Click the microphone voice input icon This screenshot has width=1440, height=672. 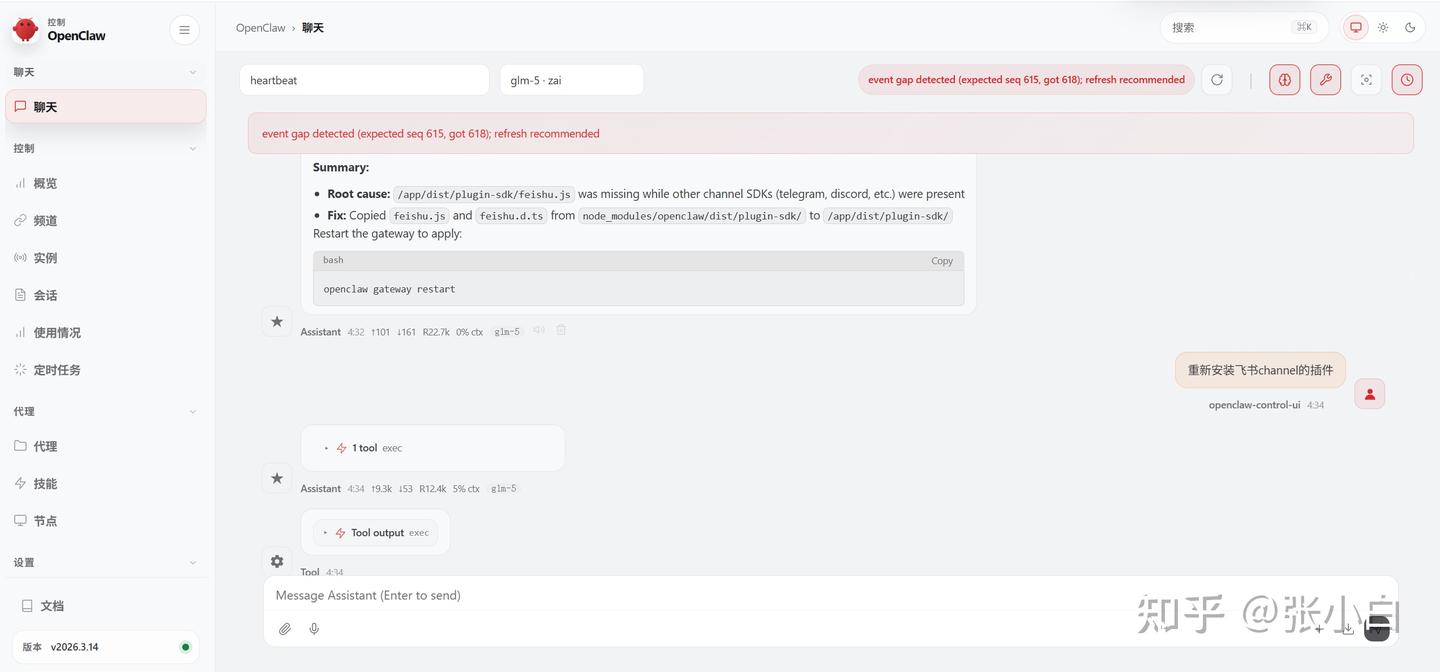point(314,629)
